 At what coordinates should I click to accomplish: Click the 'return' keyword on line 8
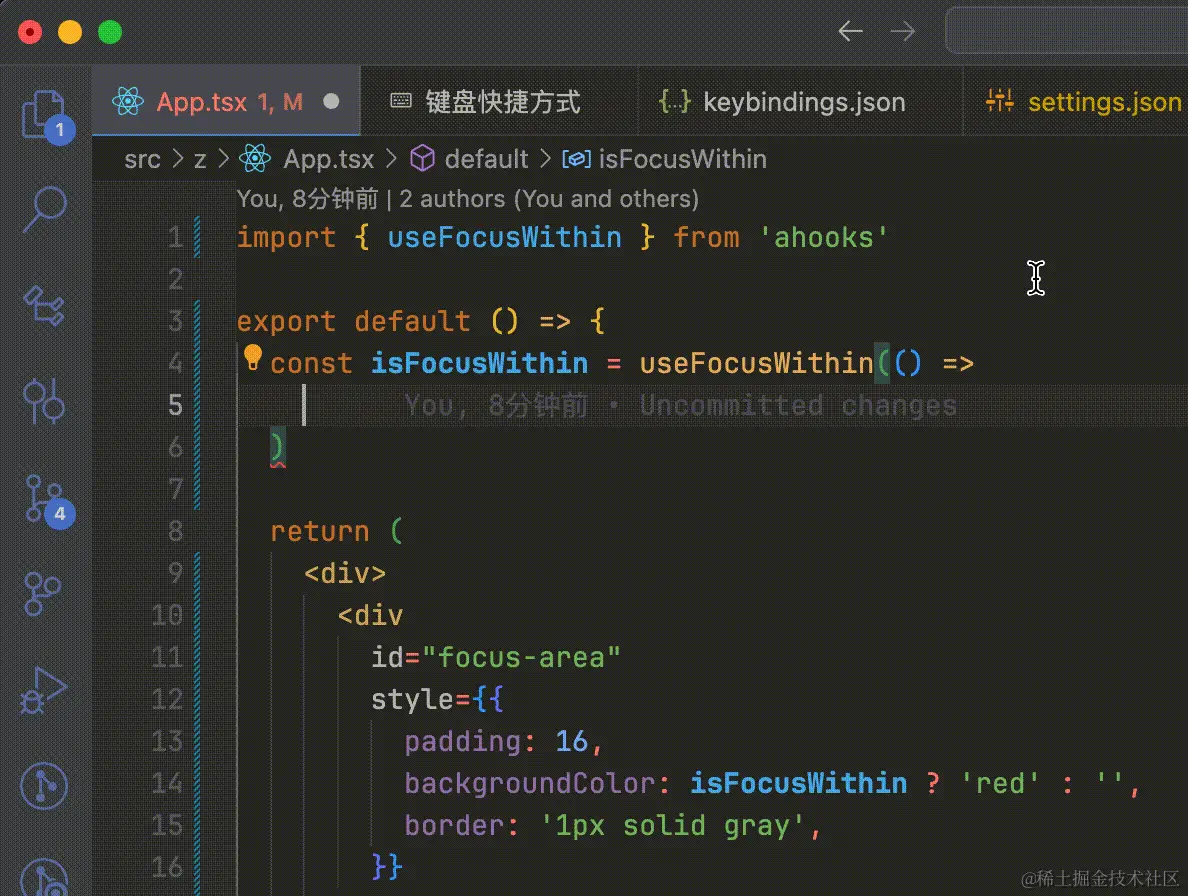coord(320,532)
